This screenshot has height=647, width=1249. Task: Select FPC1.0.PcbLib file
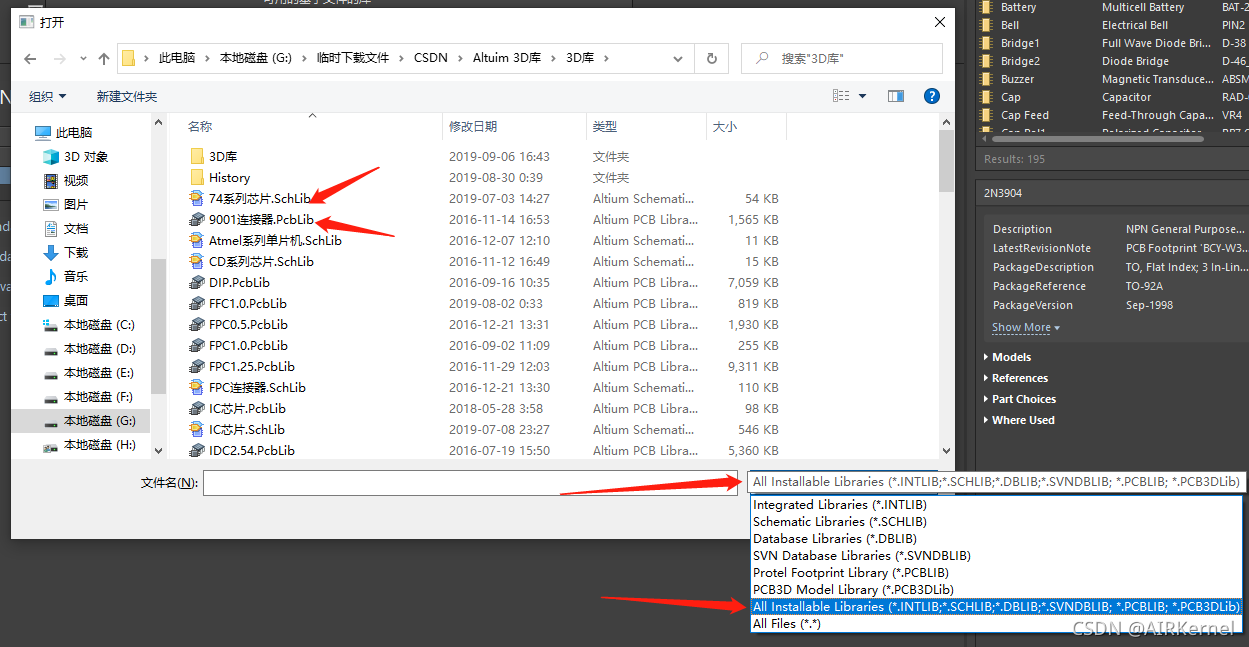(248, 346)
